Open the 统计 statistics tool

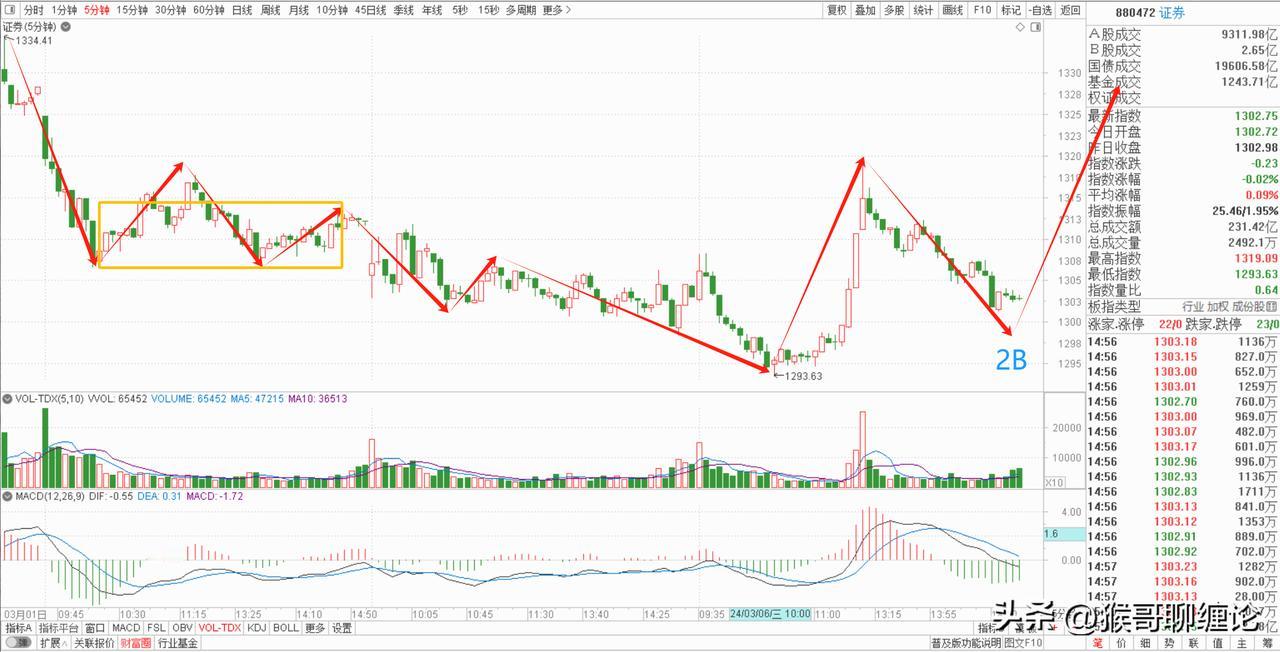pyautogui.click(x=924, y=10)
